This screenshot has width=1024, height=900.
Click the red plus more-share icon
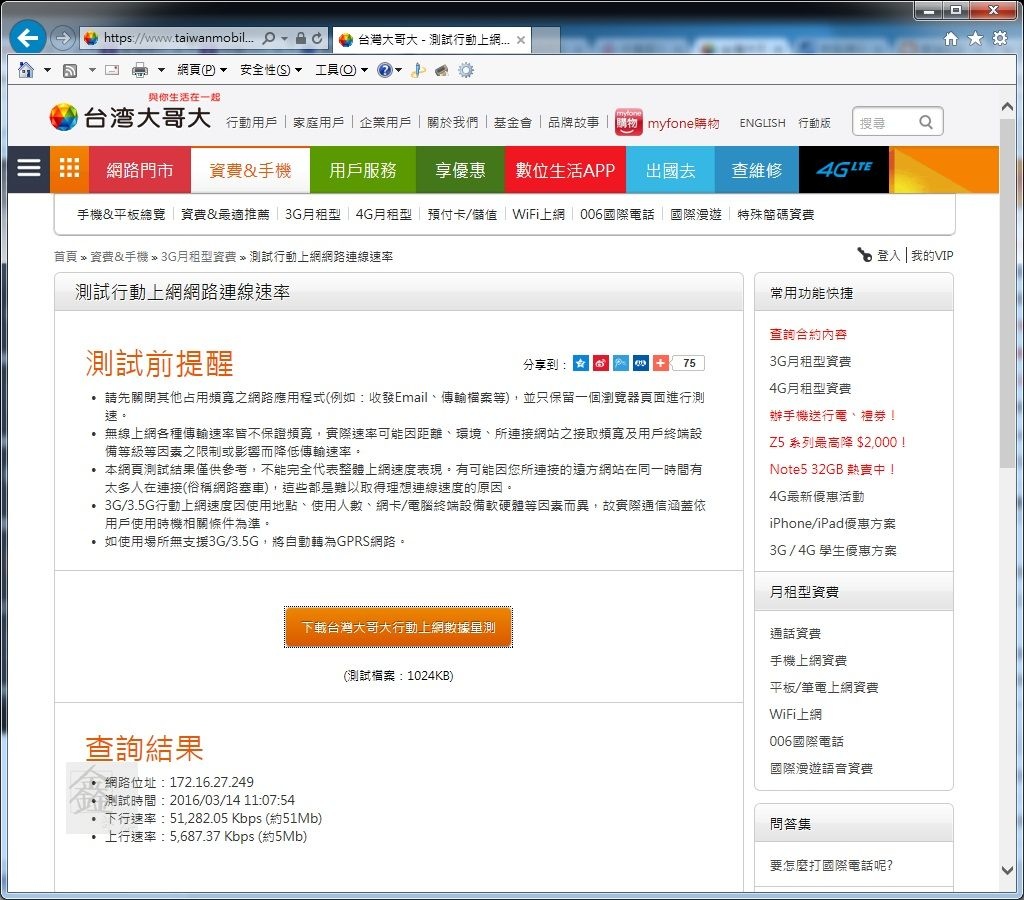point(661,363)
